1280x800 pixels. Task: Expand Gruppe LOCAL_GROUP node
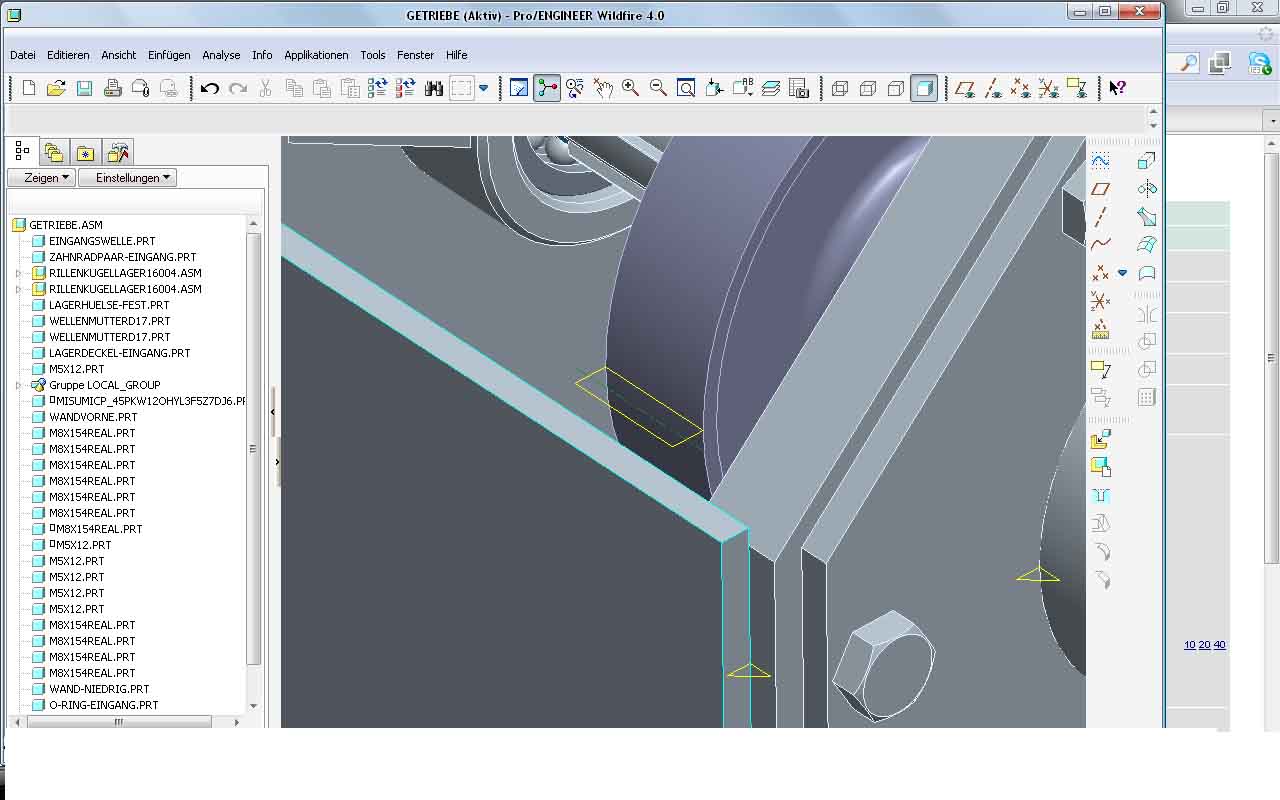(18, 385)
